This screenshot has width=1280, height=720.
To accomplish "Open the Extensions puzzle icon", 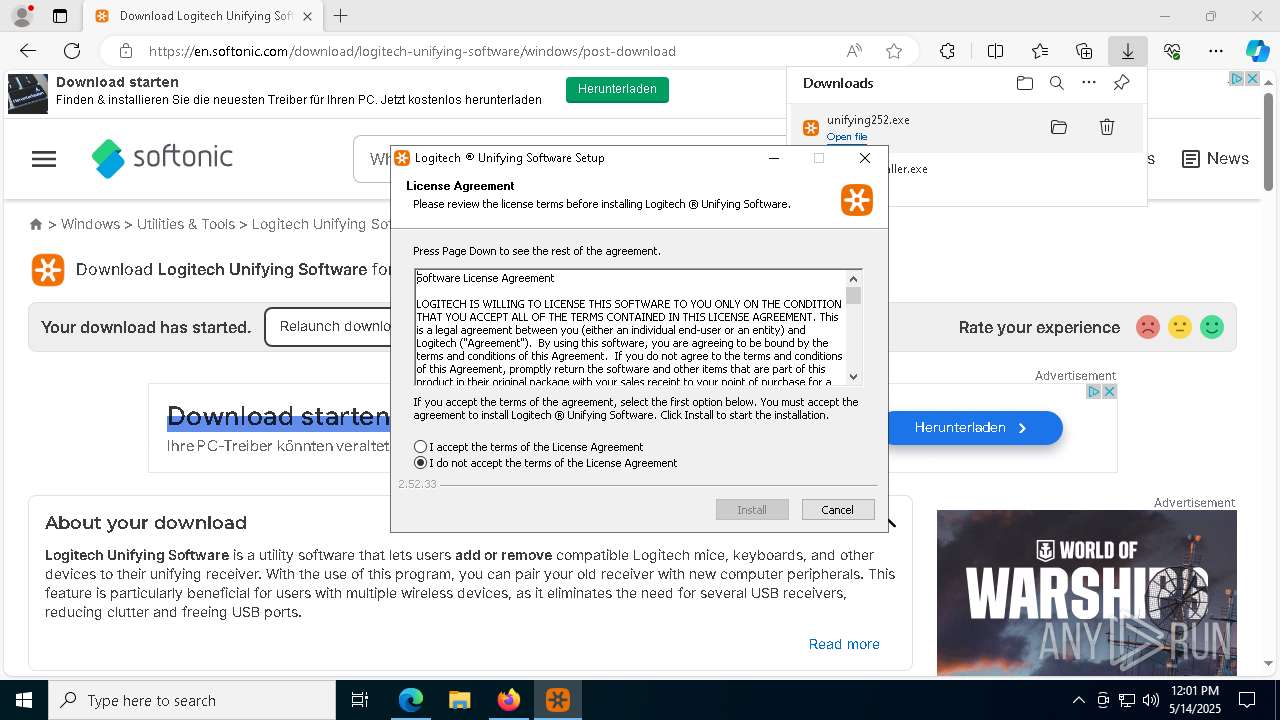I will pos(947,51).
